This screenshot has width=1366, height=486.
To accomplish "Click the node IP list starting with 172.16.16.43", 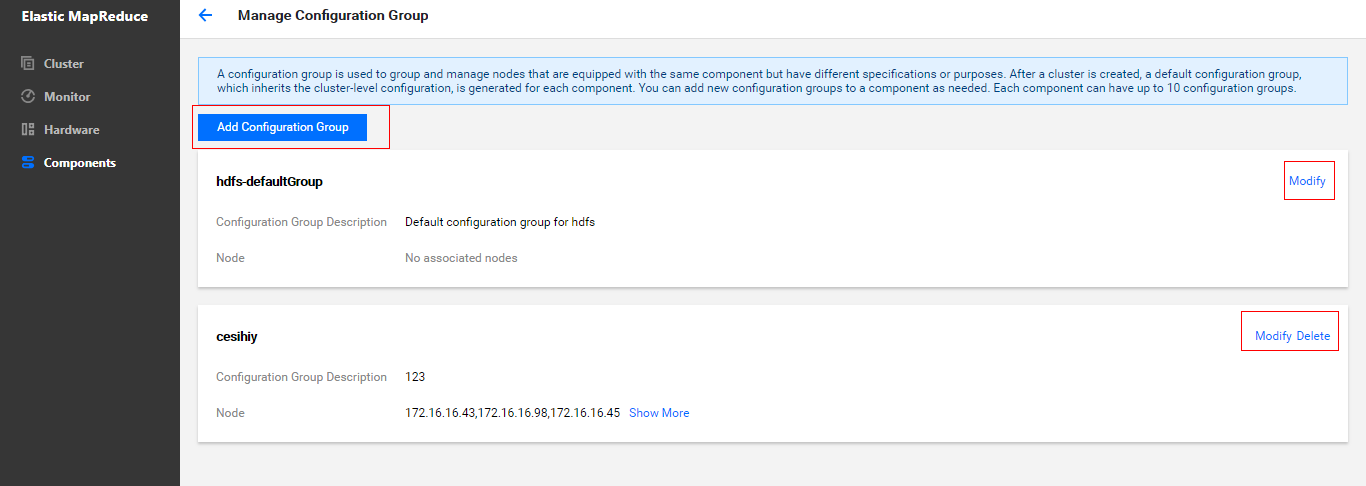I will tap(513, 413).
